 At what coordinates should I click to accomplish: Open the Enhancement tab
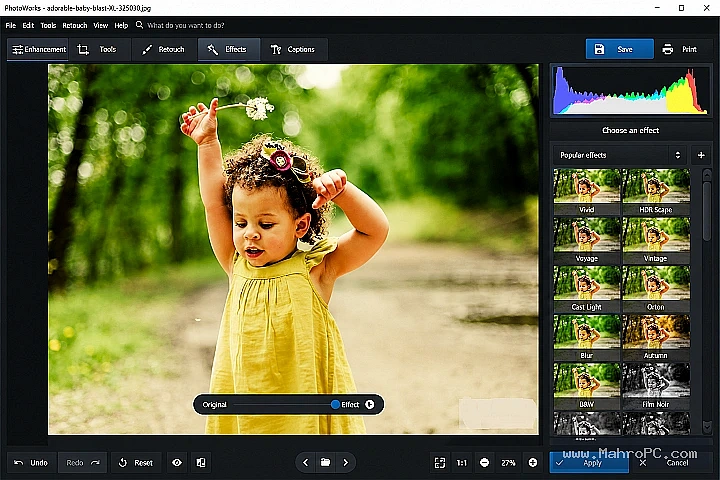(x=38, y=49)
